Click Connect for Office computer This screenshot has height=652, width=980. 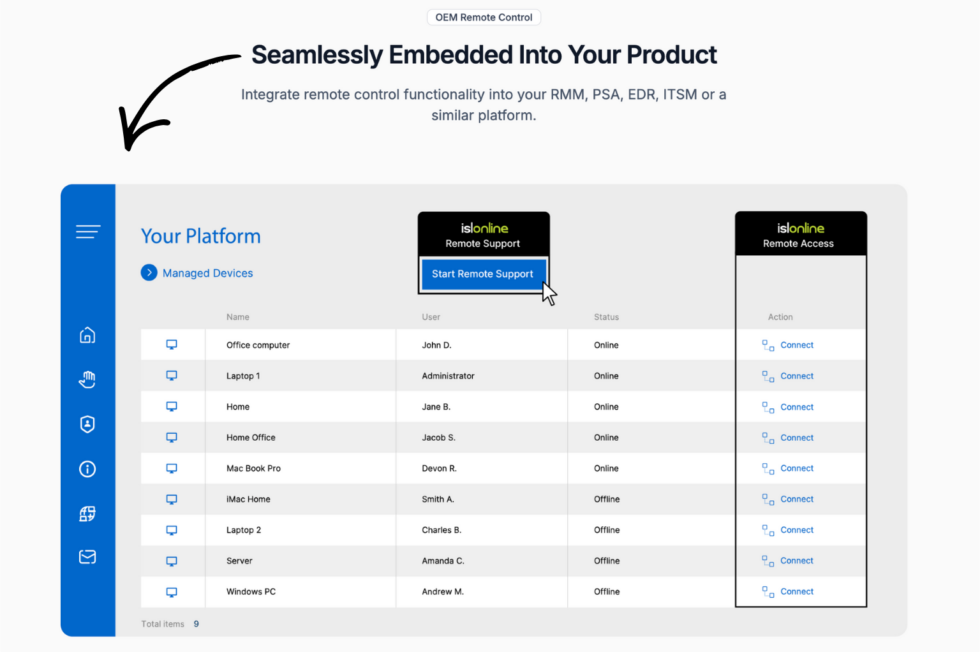click(797, 345)
